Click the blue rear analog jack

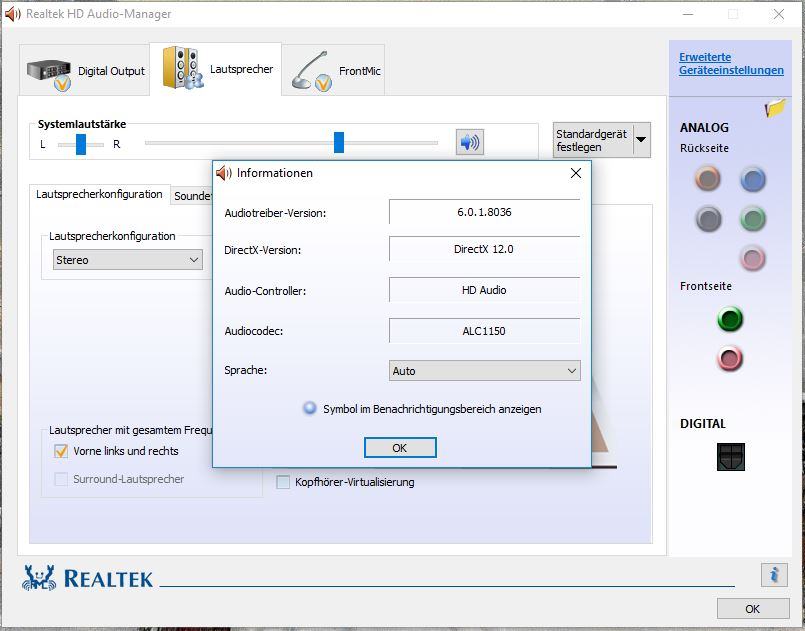pos(753,179)
